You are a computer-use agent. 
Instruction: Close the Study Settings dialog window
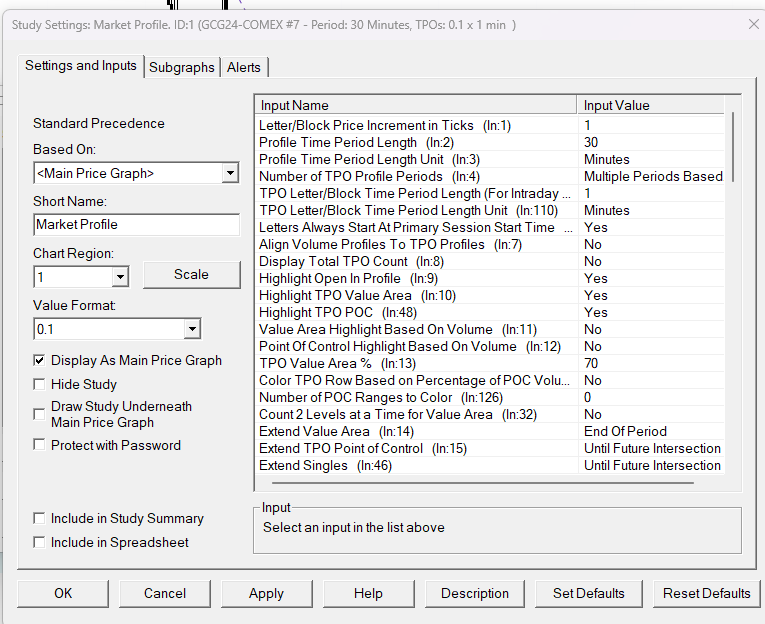752,24
